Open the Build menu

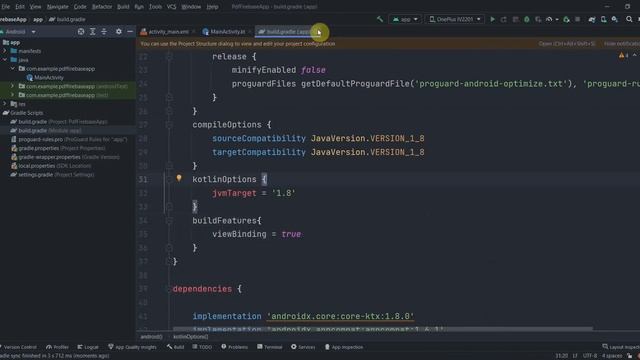coord(123,7)
